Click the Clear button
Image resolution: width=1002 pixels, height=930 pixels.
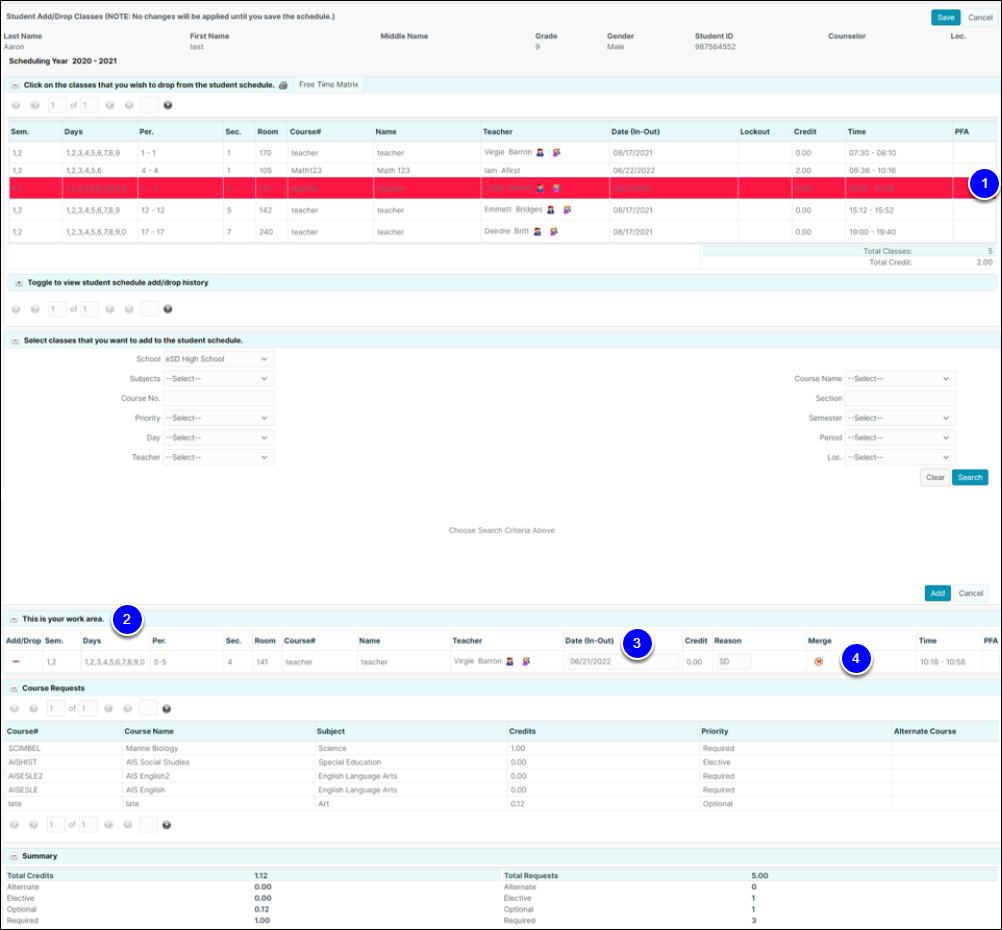click(x=935, y=477)
